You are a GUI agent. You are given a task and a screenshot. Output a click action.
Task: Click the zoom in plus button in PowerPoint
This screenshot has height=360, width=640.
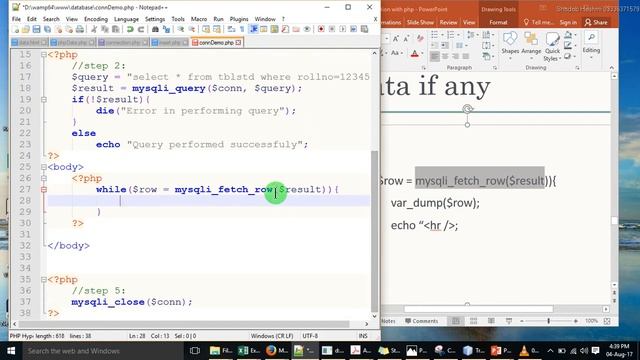576,321
